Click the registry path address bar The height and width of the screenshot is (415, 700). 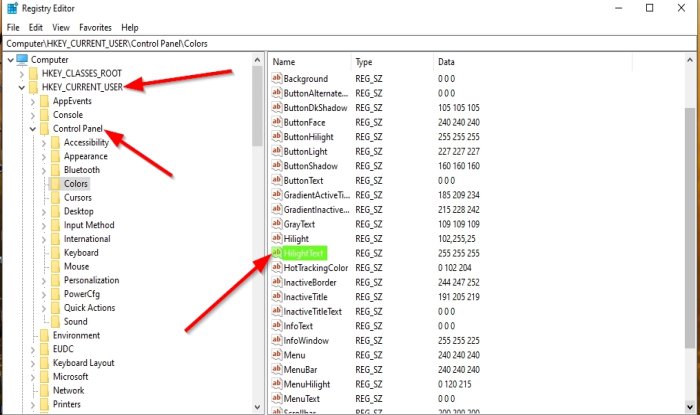tap(350, 43)
